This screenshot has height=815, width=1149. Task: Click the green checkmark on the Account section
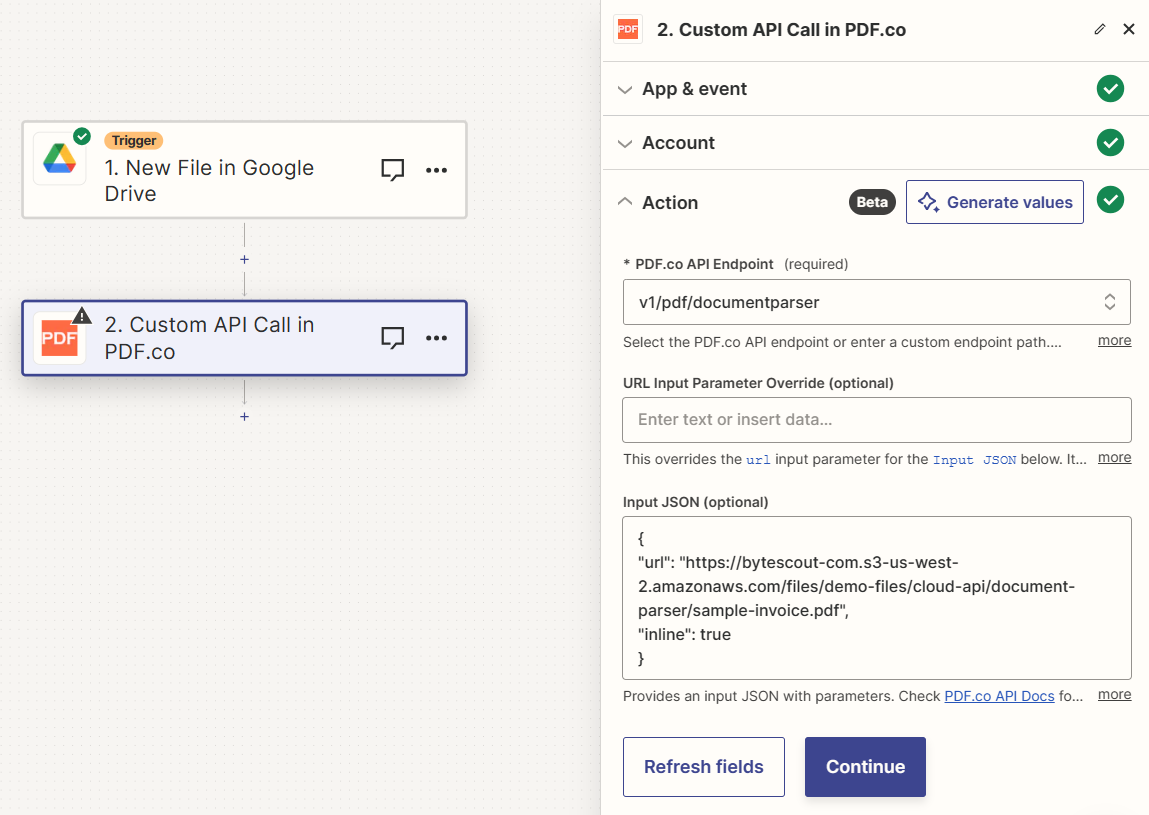[1110, 143]
